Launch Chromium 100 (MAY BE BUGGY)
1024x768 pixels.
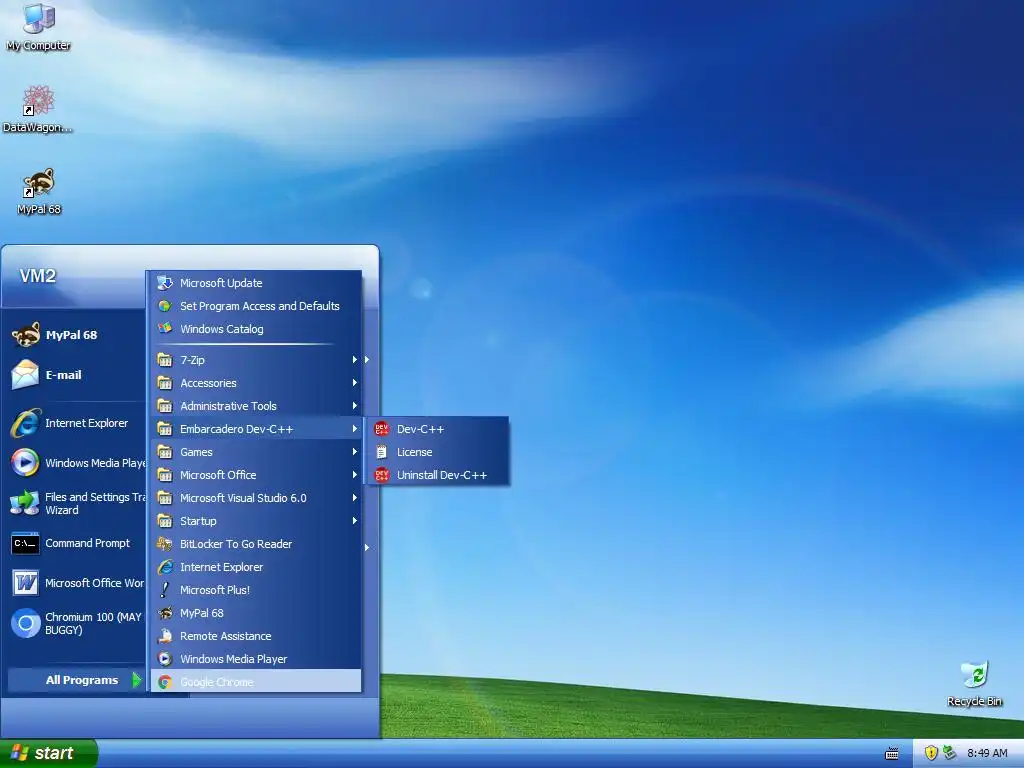pos(77,623)
